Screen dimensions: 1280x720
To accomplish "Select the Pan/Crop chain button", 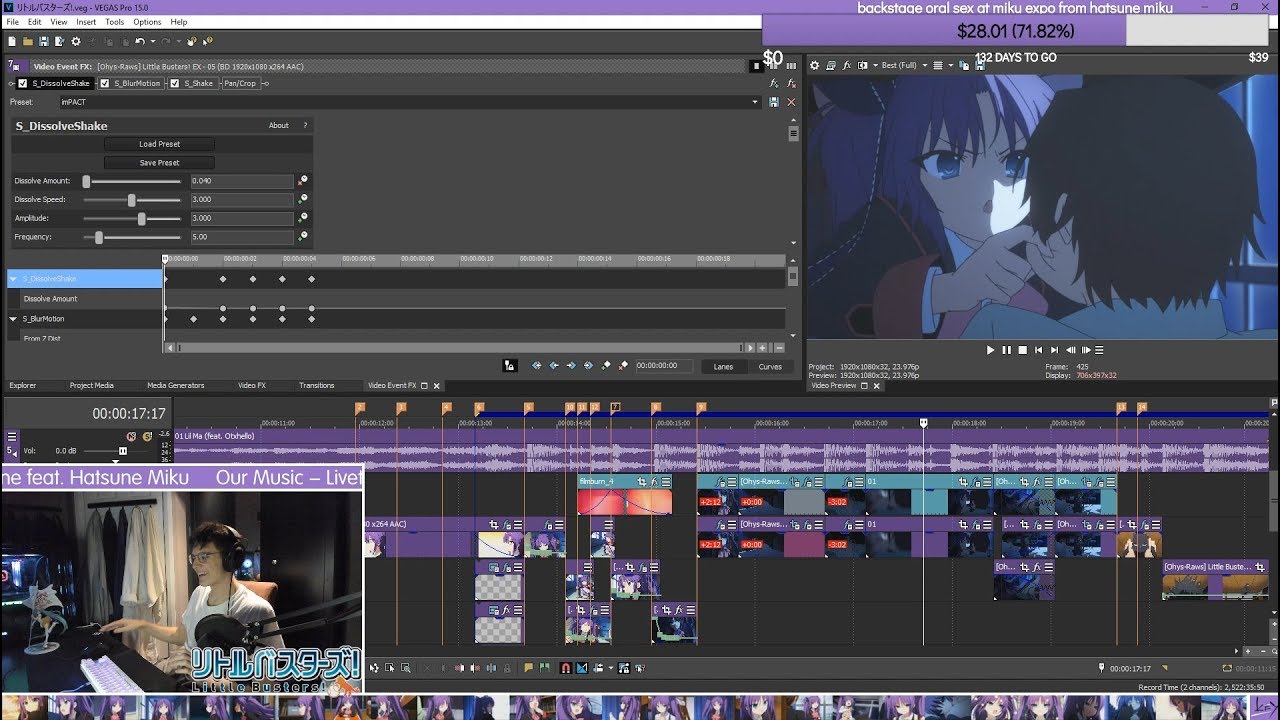I will click(240, 83).
